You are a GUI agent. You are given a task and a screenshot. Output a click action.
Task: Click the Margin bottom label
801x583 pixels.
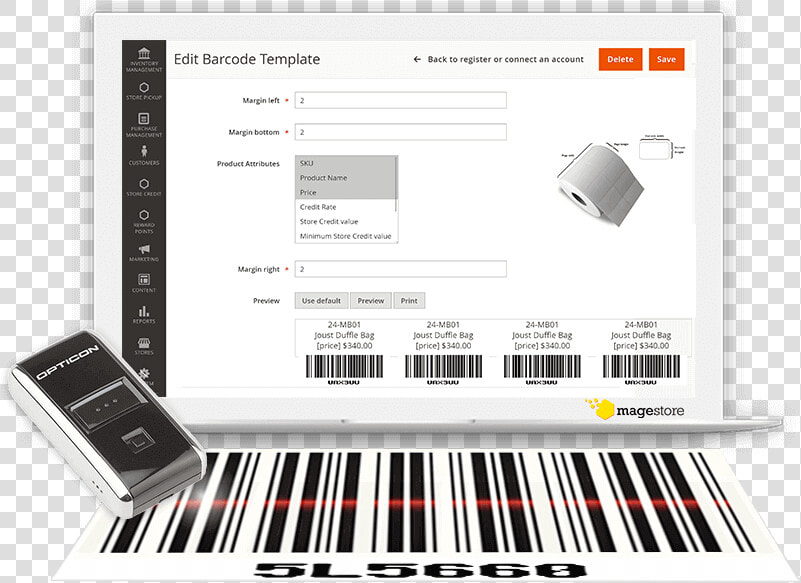point(254,132)
